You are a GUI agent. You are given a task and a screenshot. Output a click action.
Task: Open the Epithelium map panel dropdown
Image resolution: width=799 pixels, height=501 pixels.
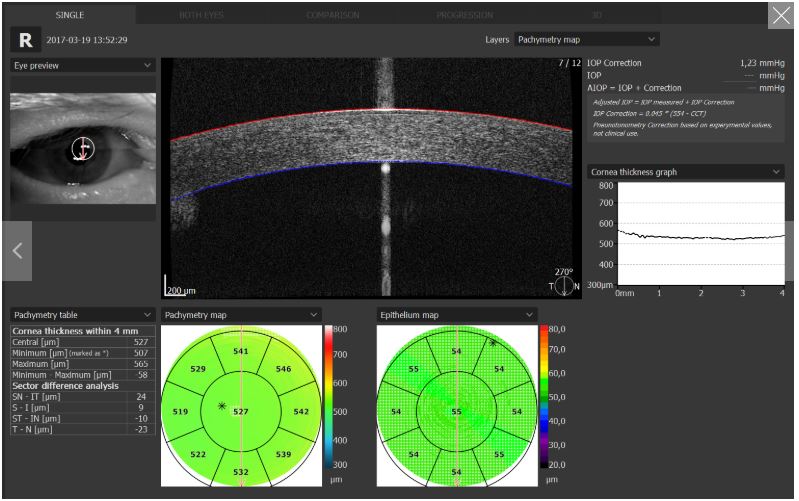(x=457, y=315)
